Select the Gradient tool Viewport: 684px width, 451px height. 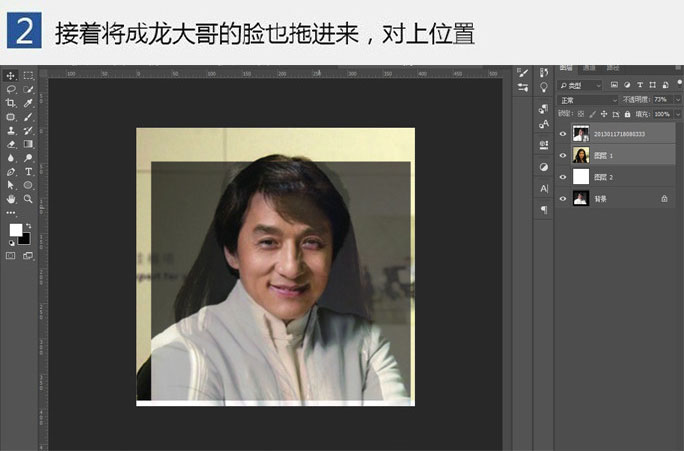(x=28, y=144)
